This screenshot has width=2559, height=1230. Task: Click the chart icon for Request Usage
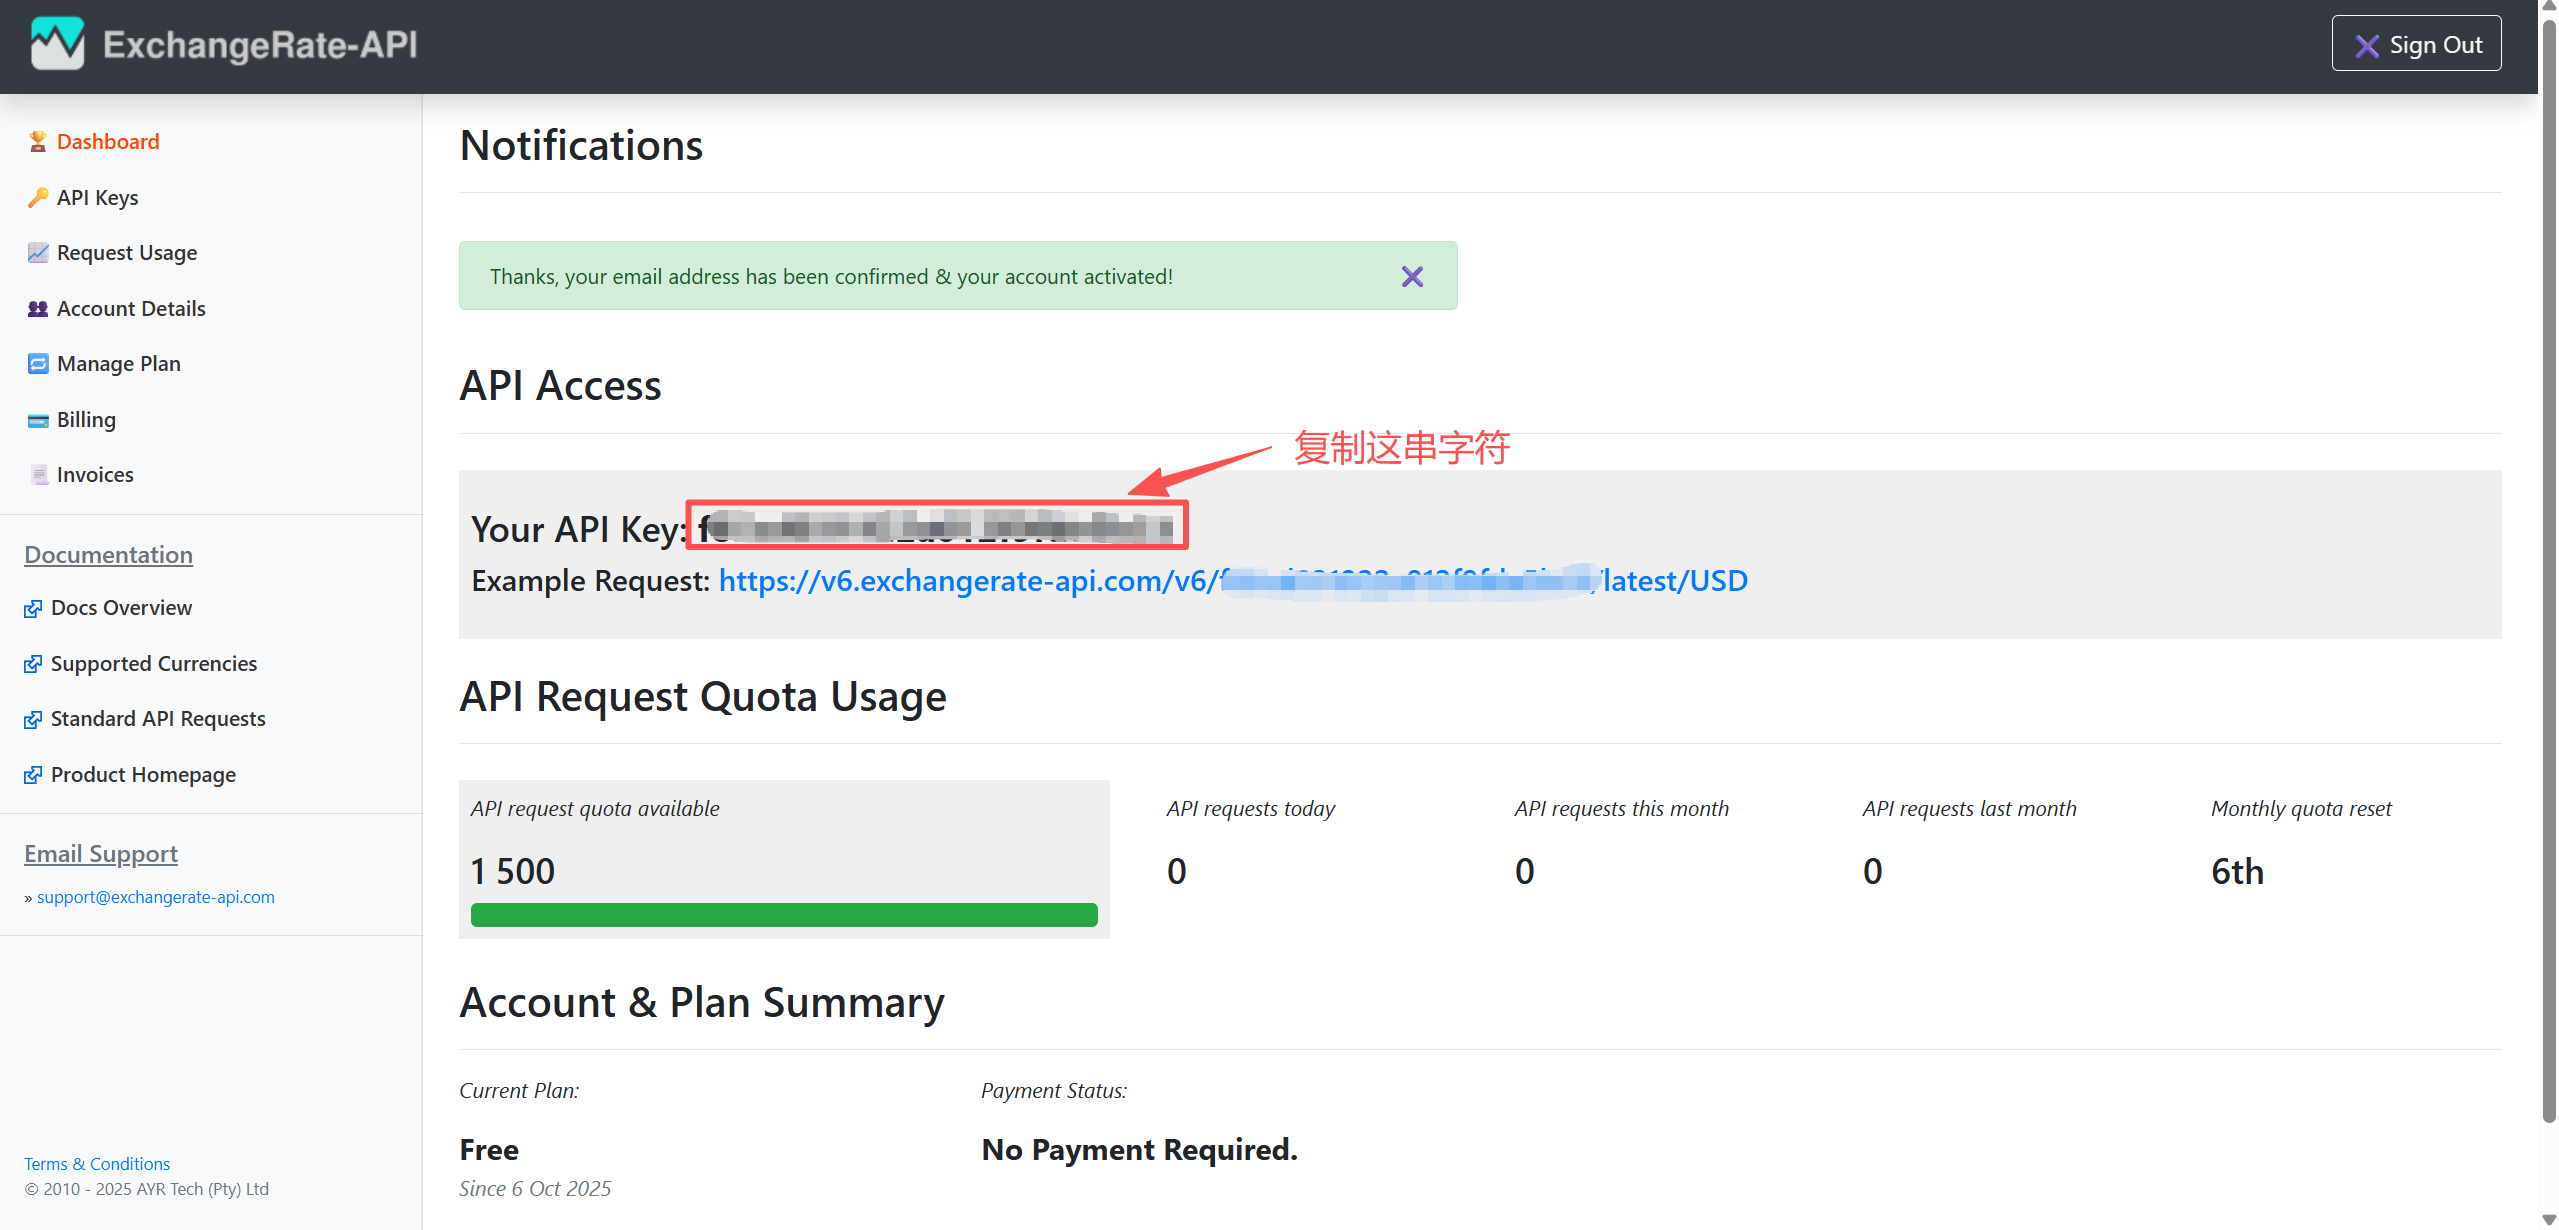point(38,253)
